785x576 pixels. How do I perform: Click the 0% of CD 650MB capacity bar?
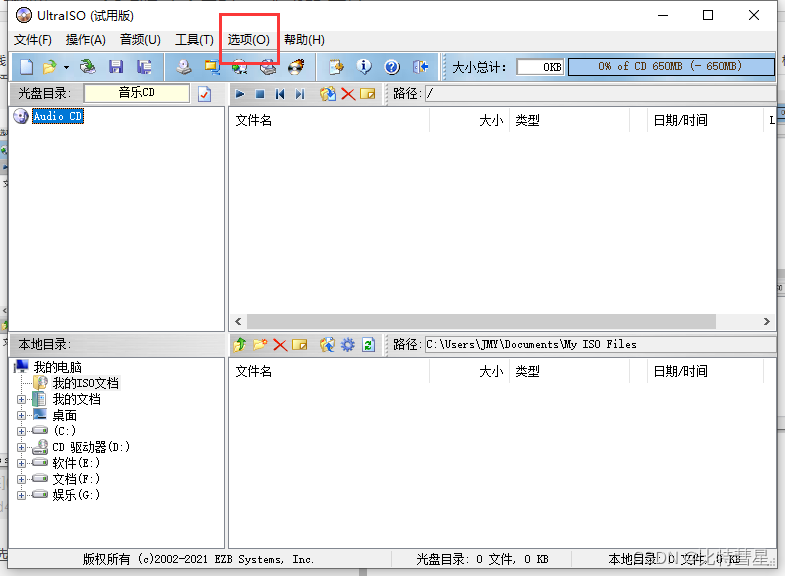(671, 67)
